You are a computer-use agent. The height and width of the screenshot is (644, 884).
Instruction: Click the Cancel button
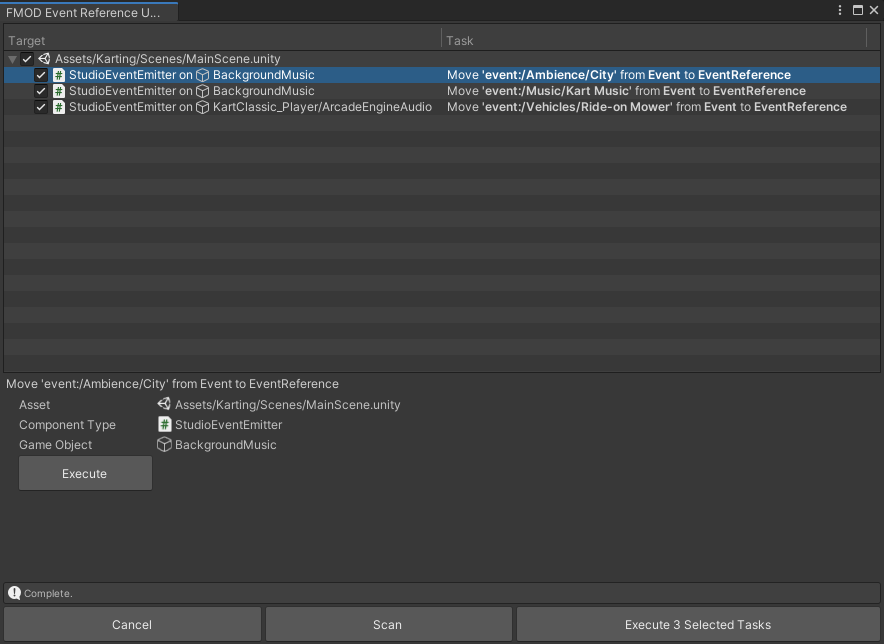point(132,623)
